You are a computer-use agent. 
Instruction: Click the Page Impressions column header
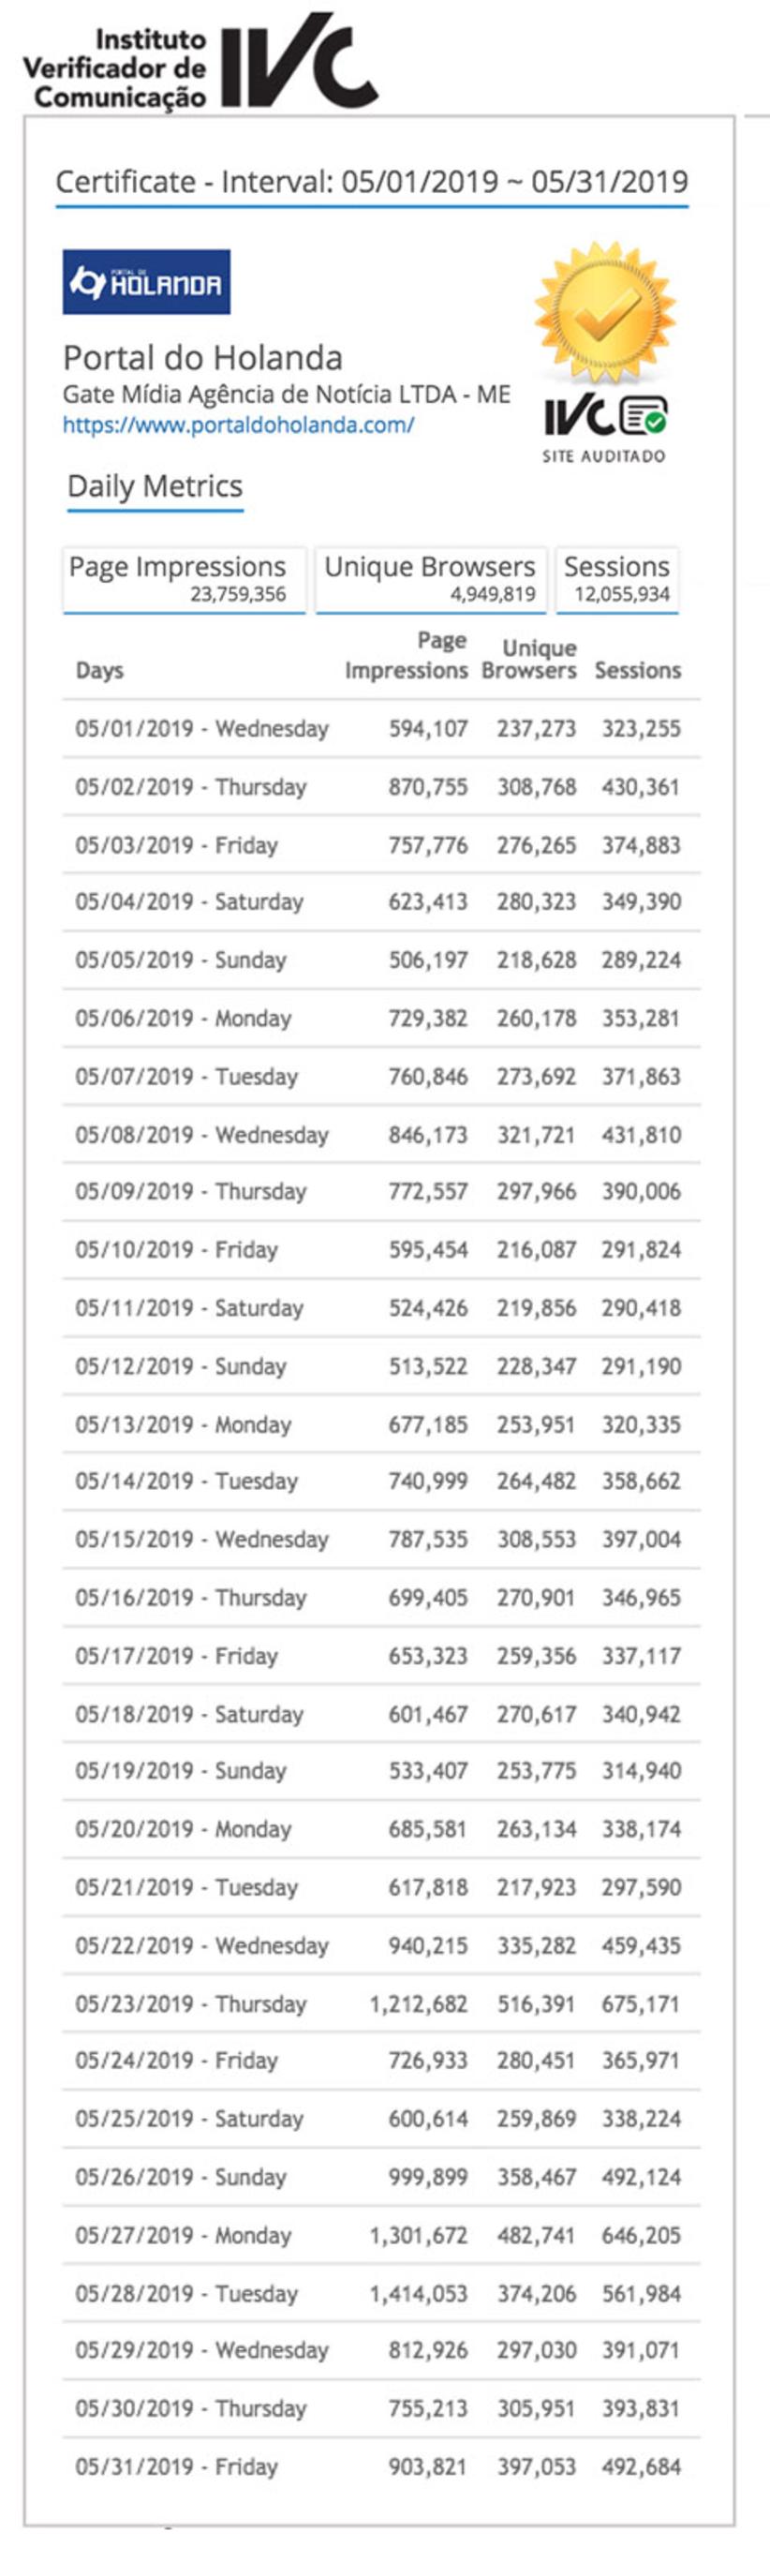click(407, 656)
